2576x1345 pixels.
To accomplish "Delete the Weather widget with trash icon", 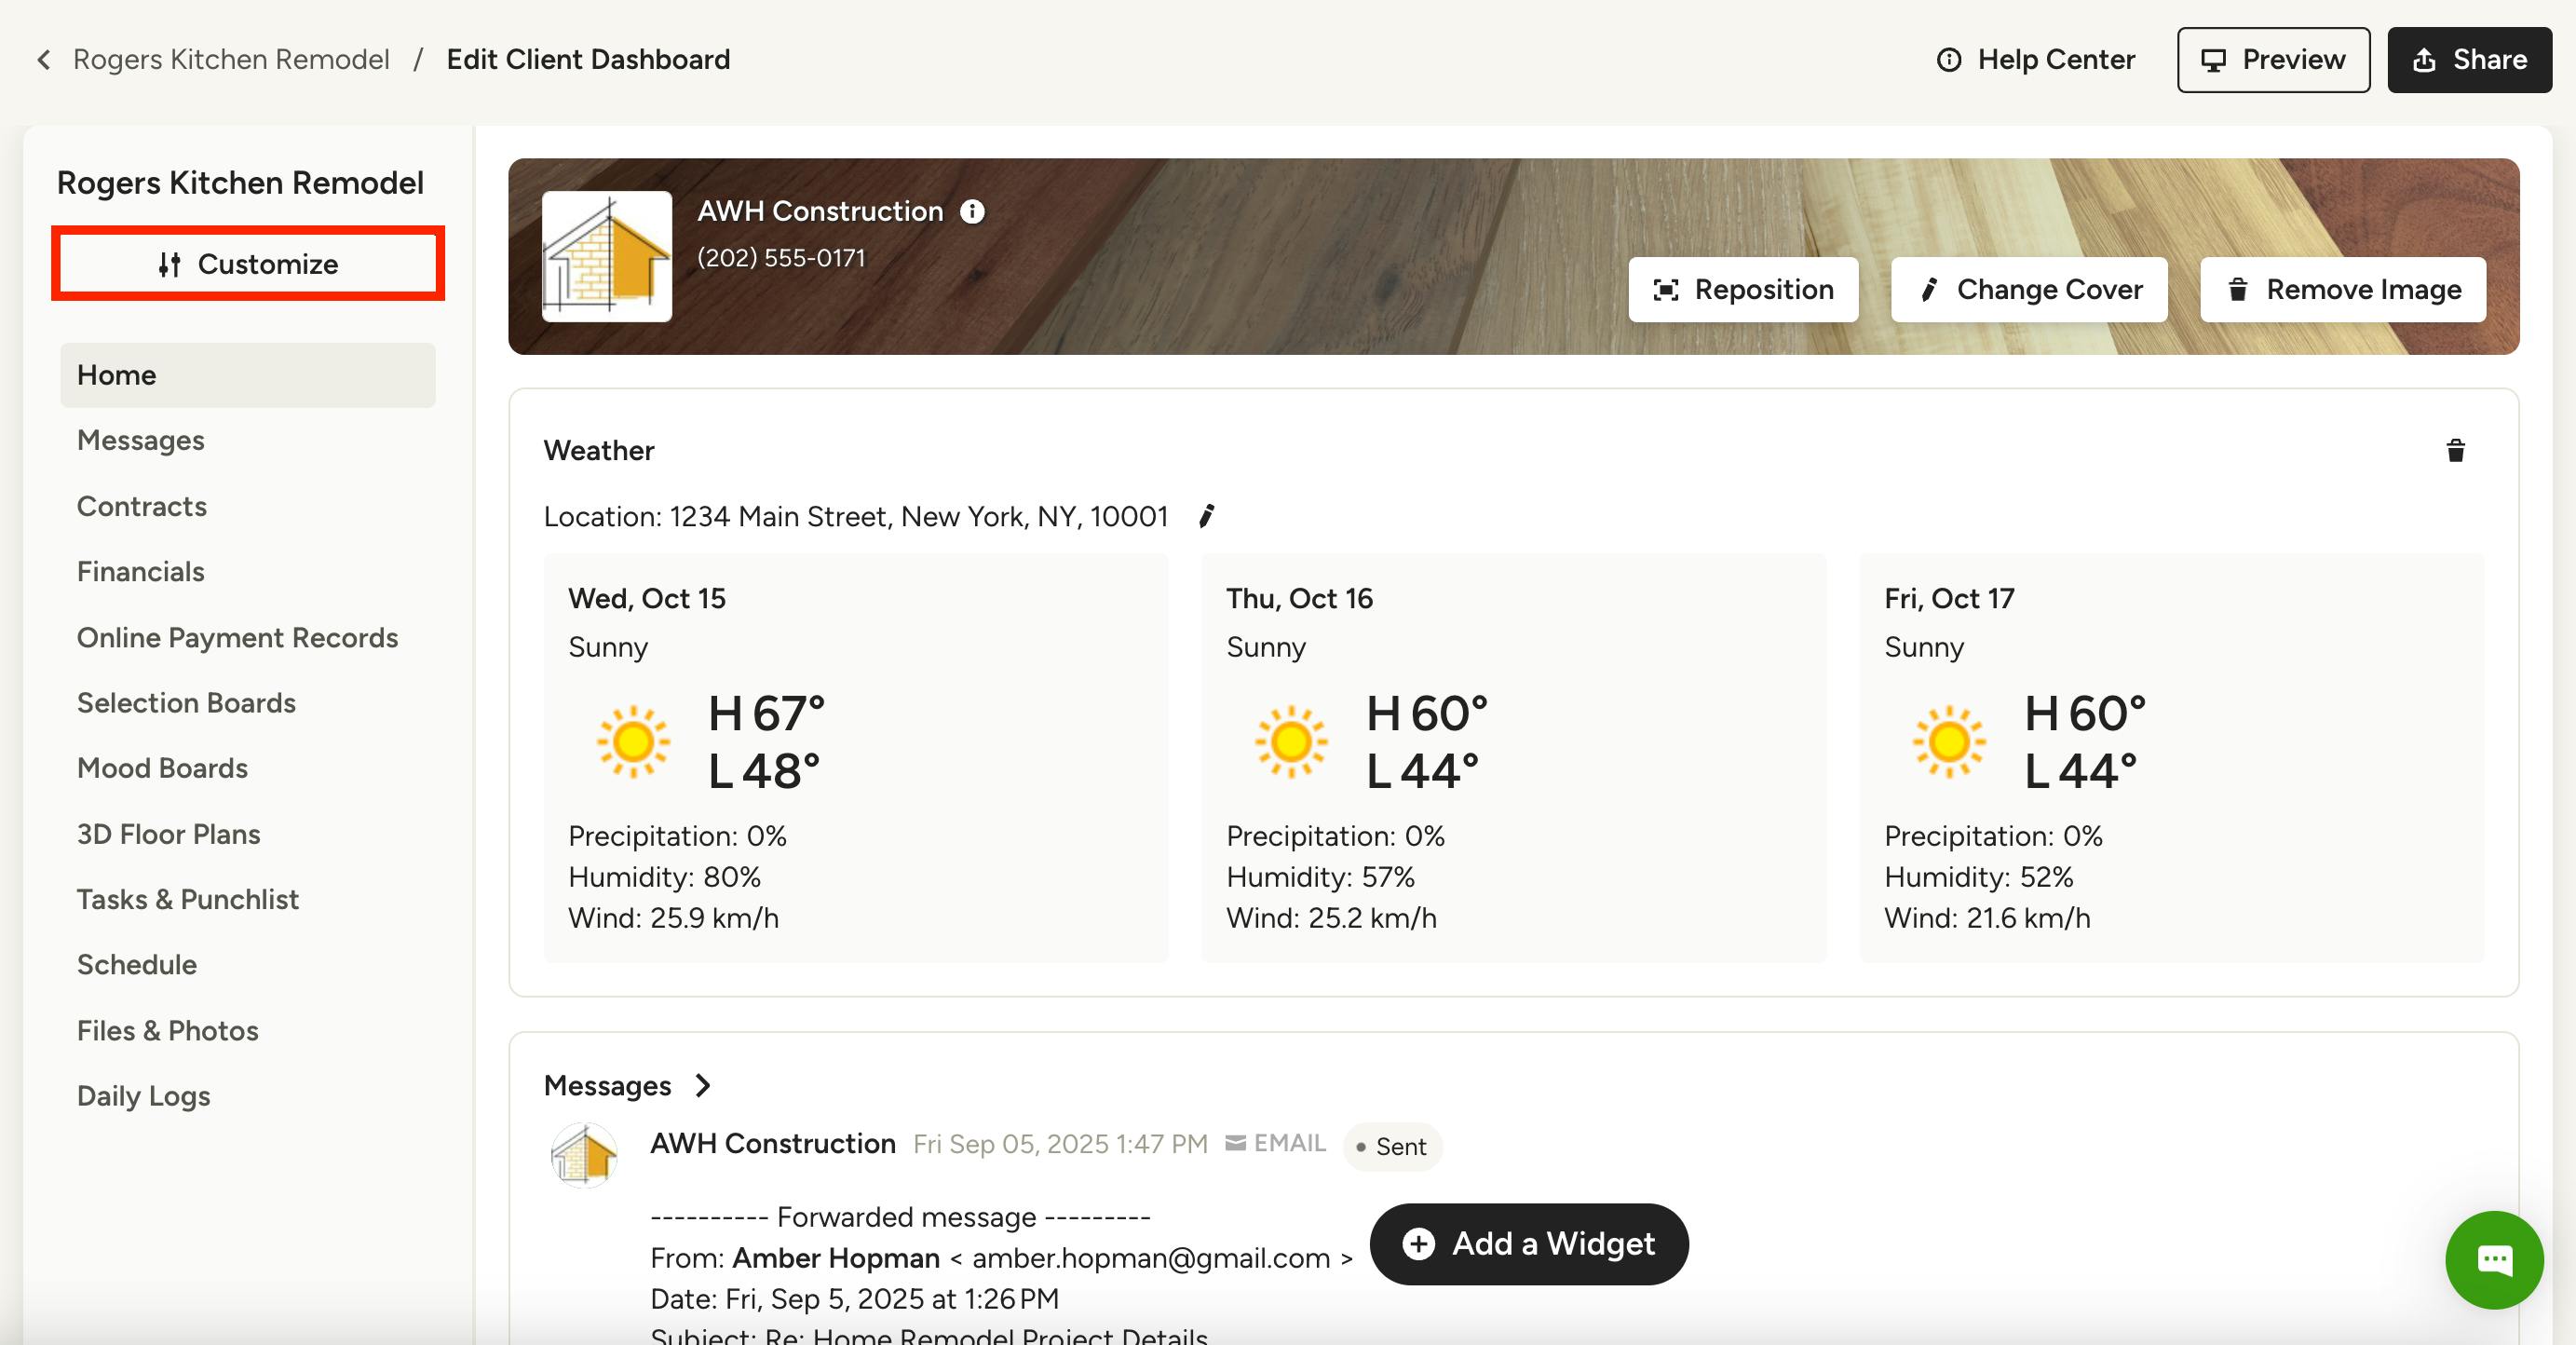I will (2455, 451).
